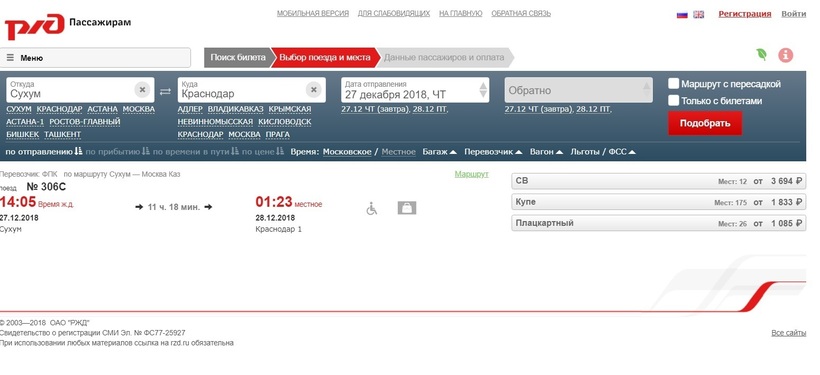Open the Регистрация link

point(745,14)
